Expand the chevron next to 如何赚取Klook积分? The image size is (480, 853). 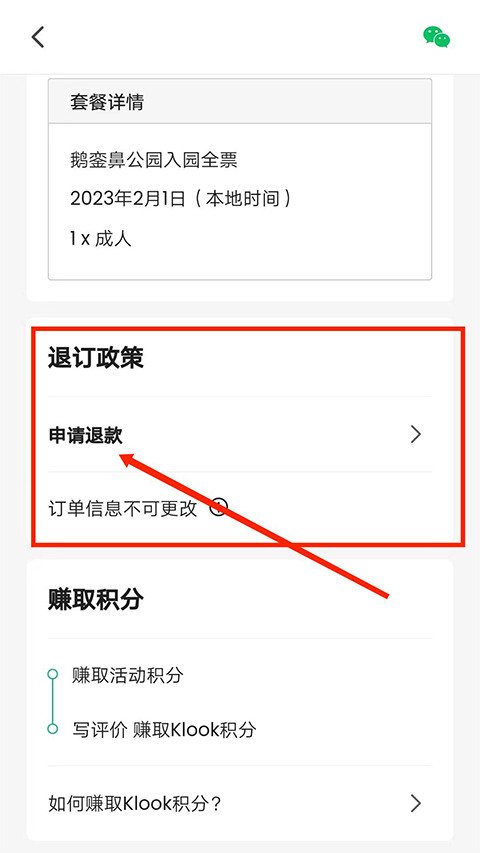(416, 803)
